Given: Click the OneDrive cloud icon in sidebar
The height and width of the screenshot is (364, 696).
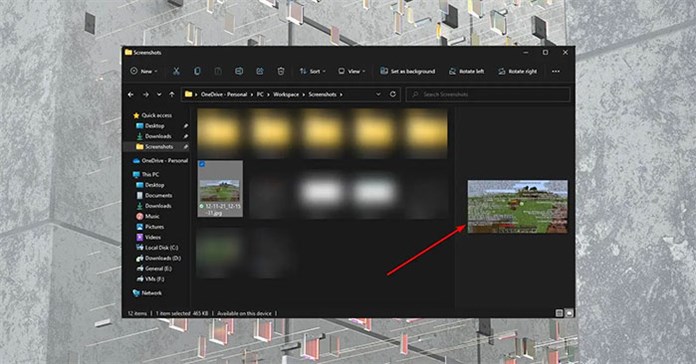Looking at the screenshot, I should tap(136, 161).
